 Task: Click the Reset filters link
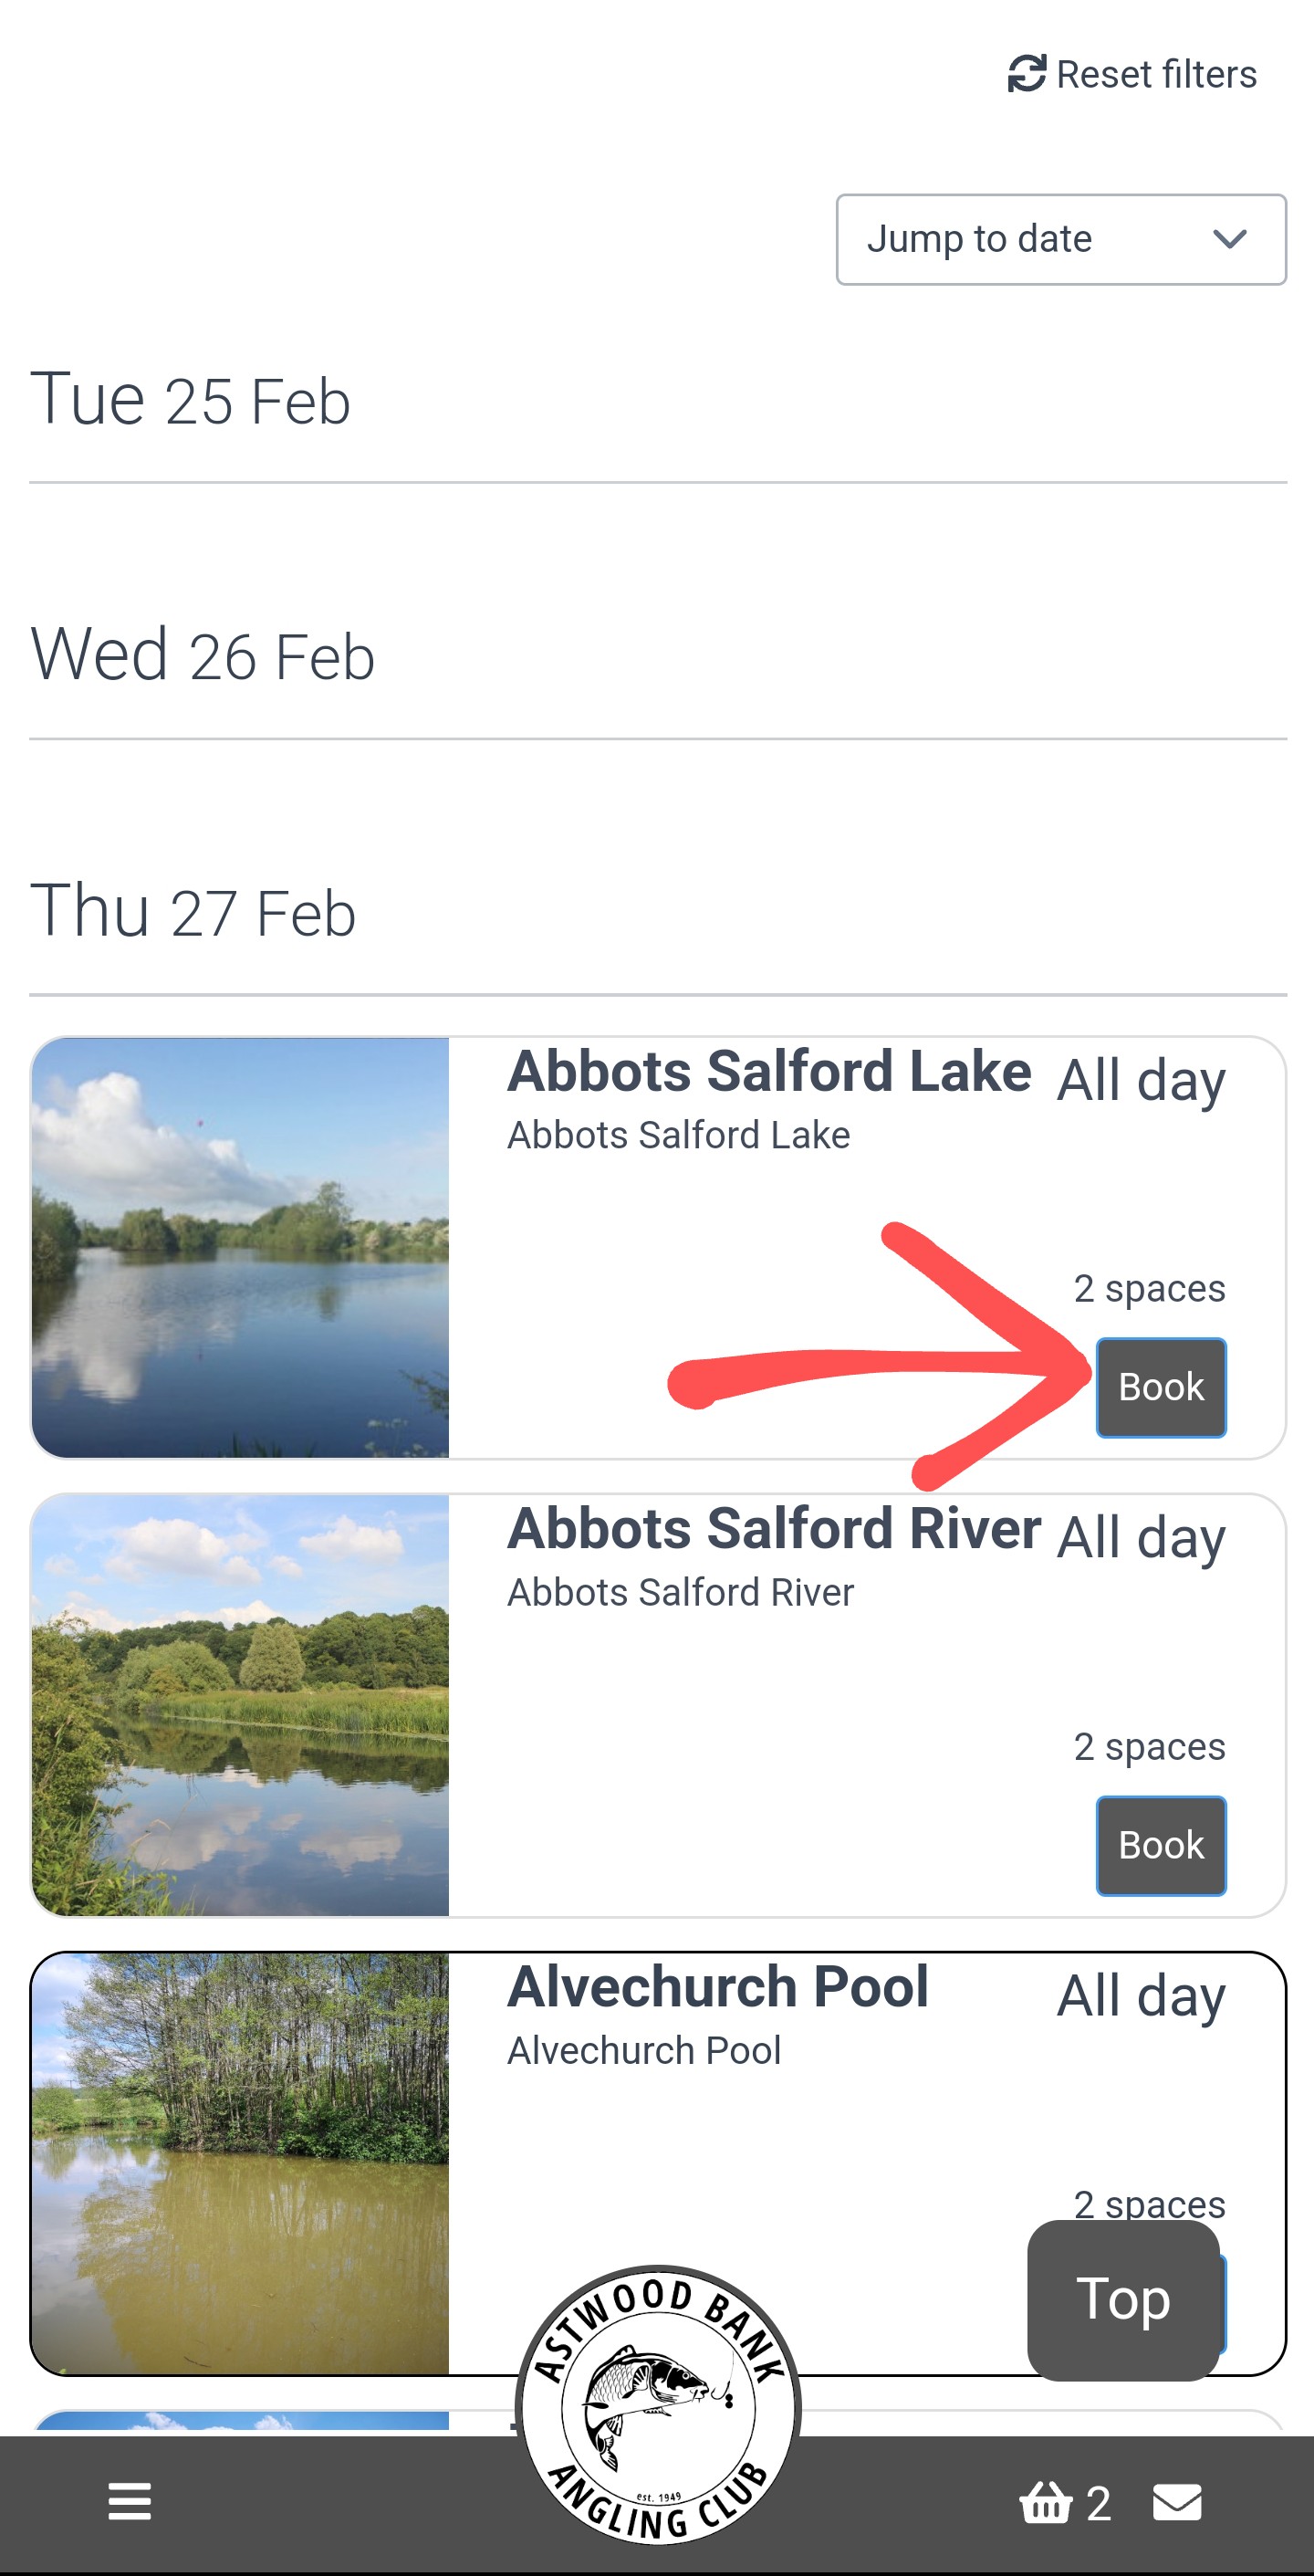[x=1156, y=75]
